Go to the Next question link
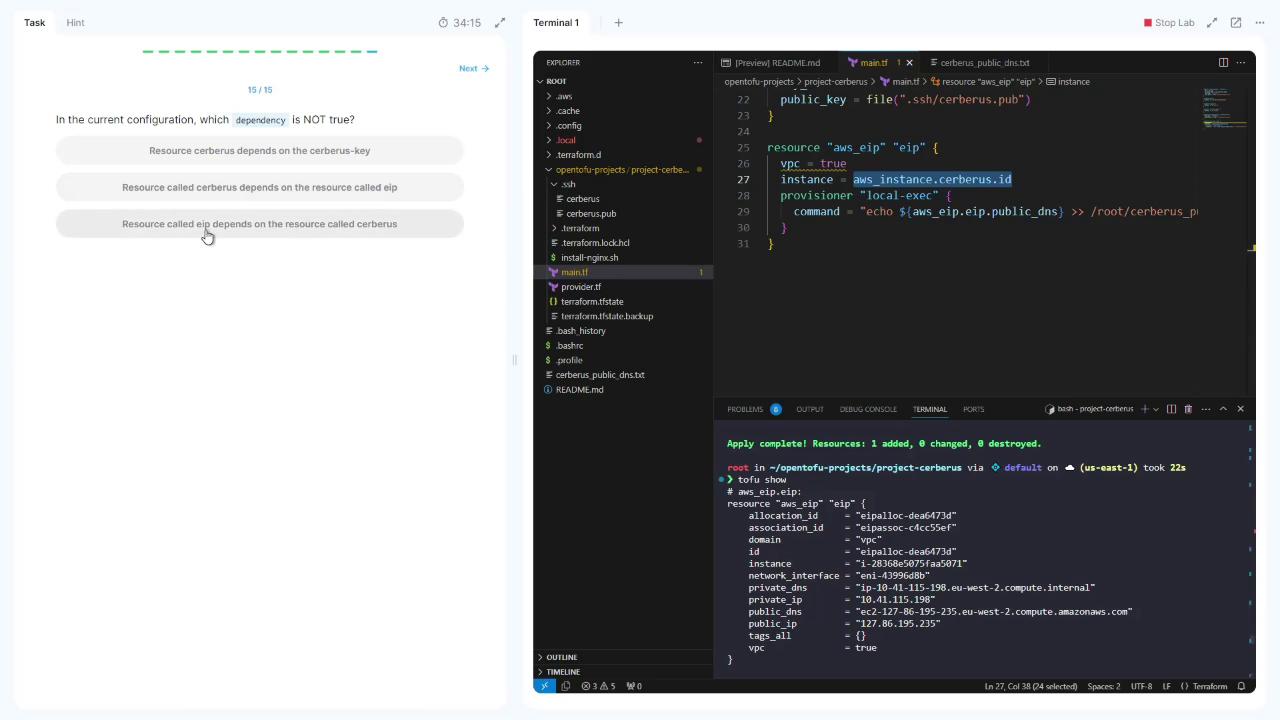Viewport: 1280px width, 720px height. pos(473,68)
